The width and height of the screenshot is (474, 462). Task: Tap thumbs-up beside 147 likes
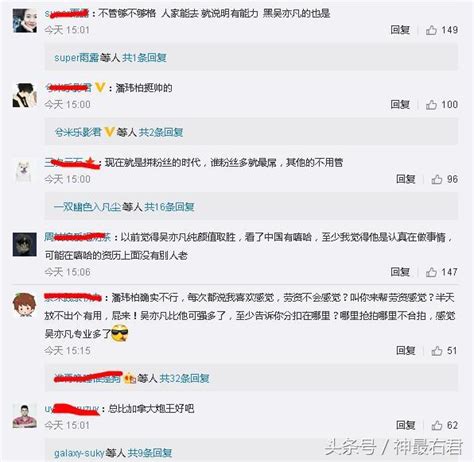click(x=431, y=272)
